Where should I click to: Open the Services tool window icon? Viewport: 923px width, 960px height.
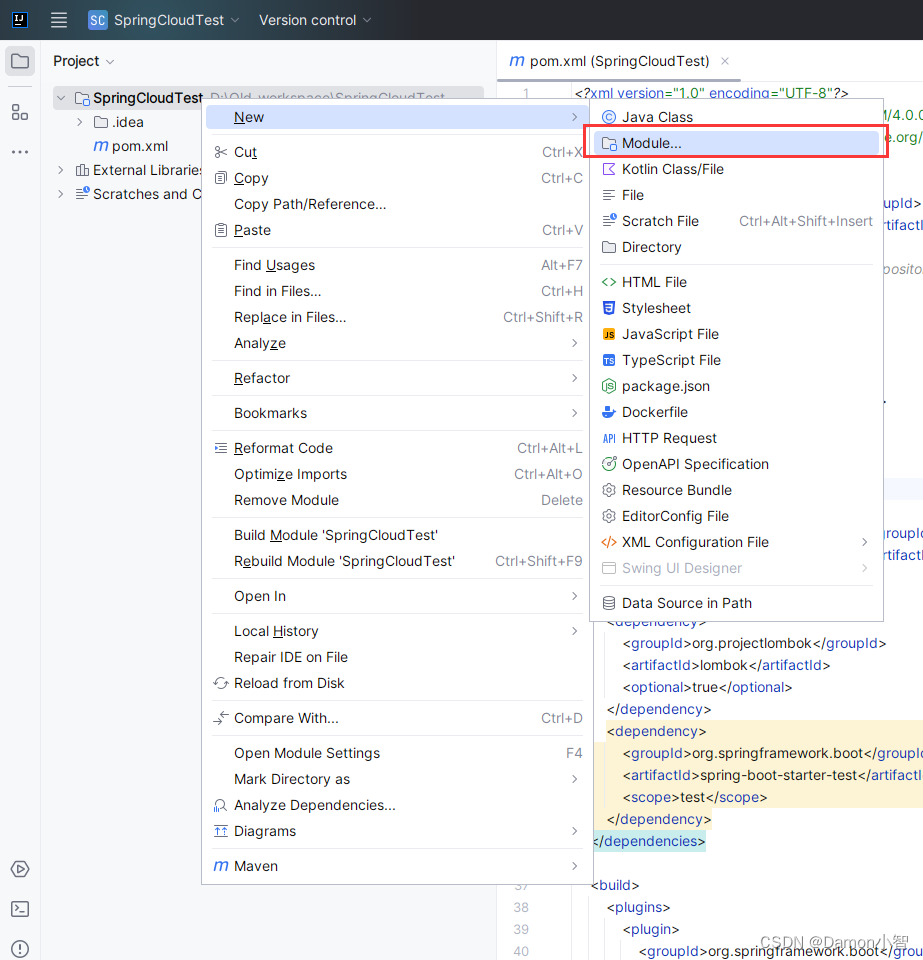(x=20, y=869)
